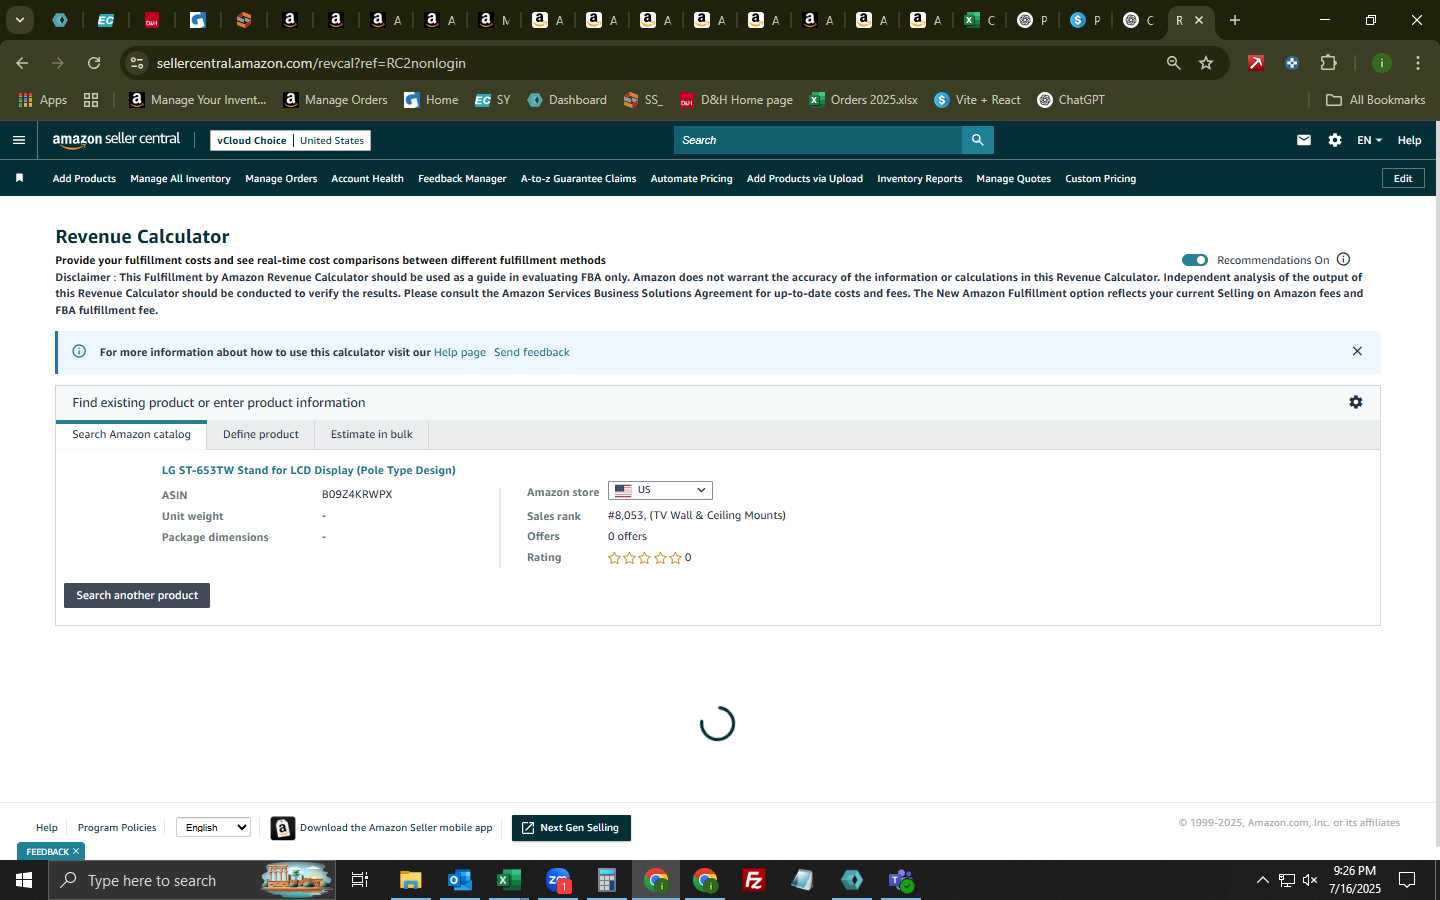Open the tab search dropdown arrow
Viewport: 1440px width, 900px height.
click(x=19, y=20)
